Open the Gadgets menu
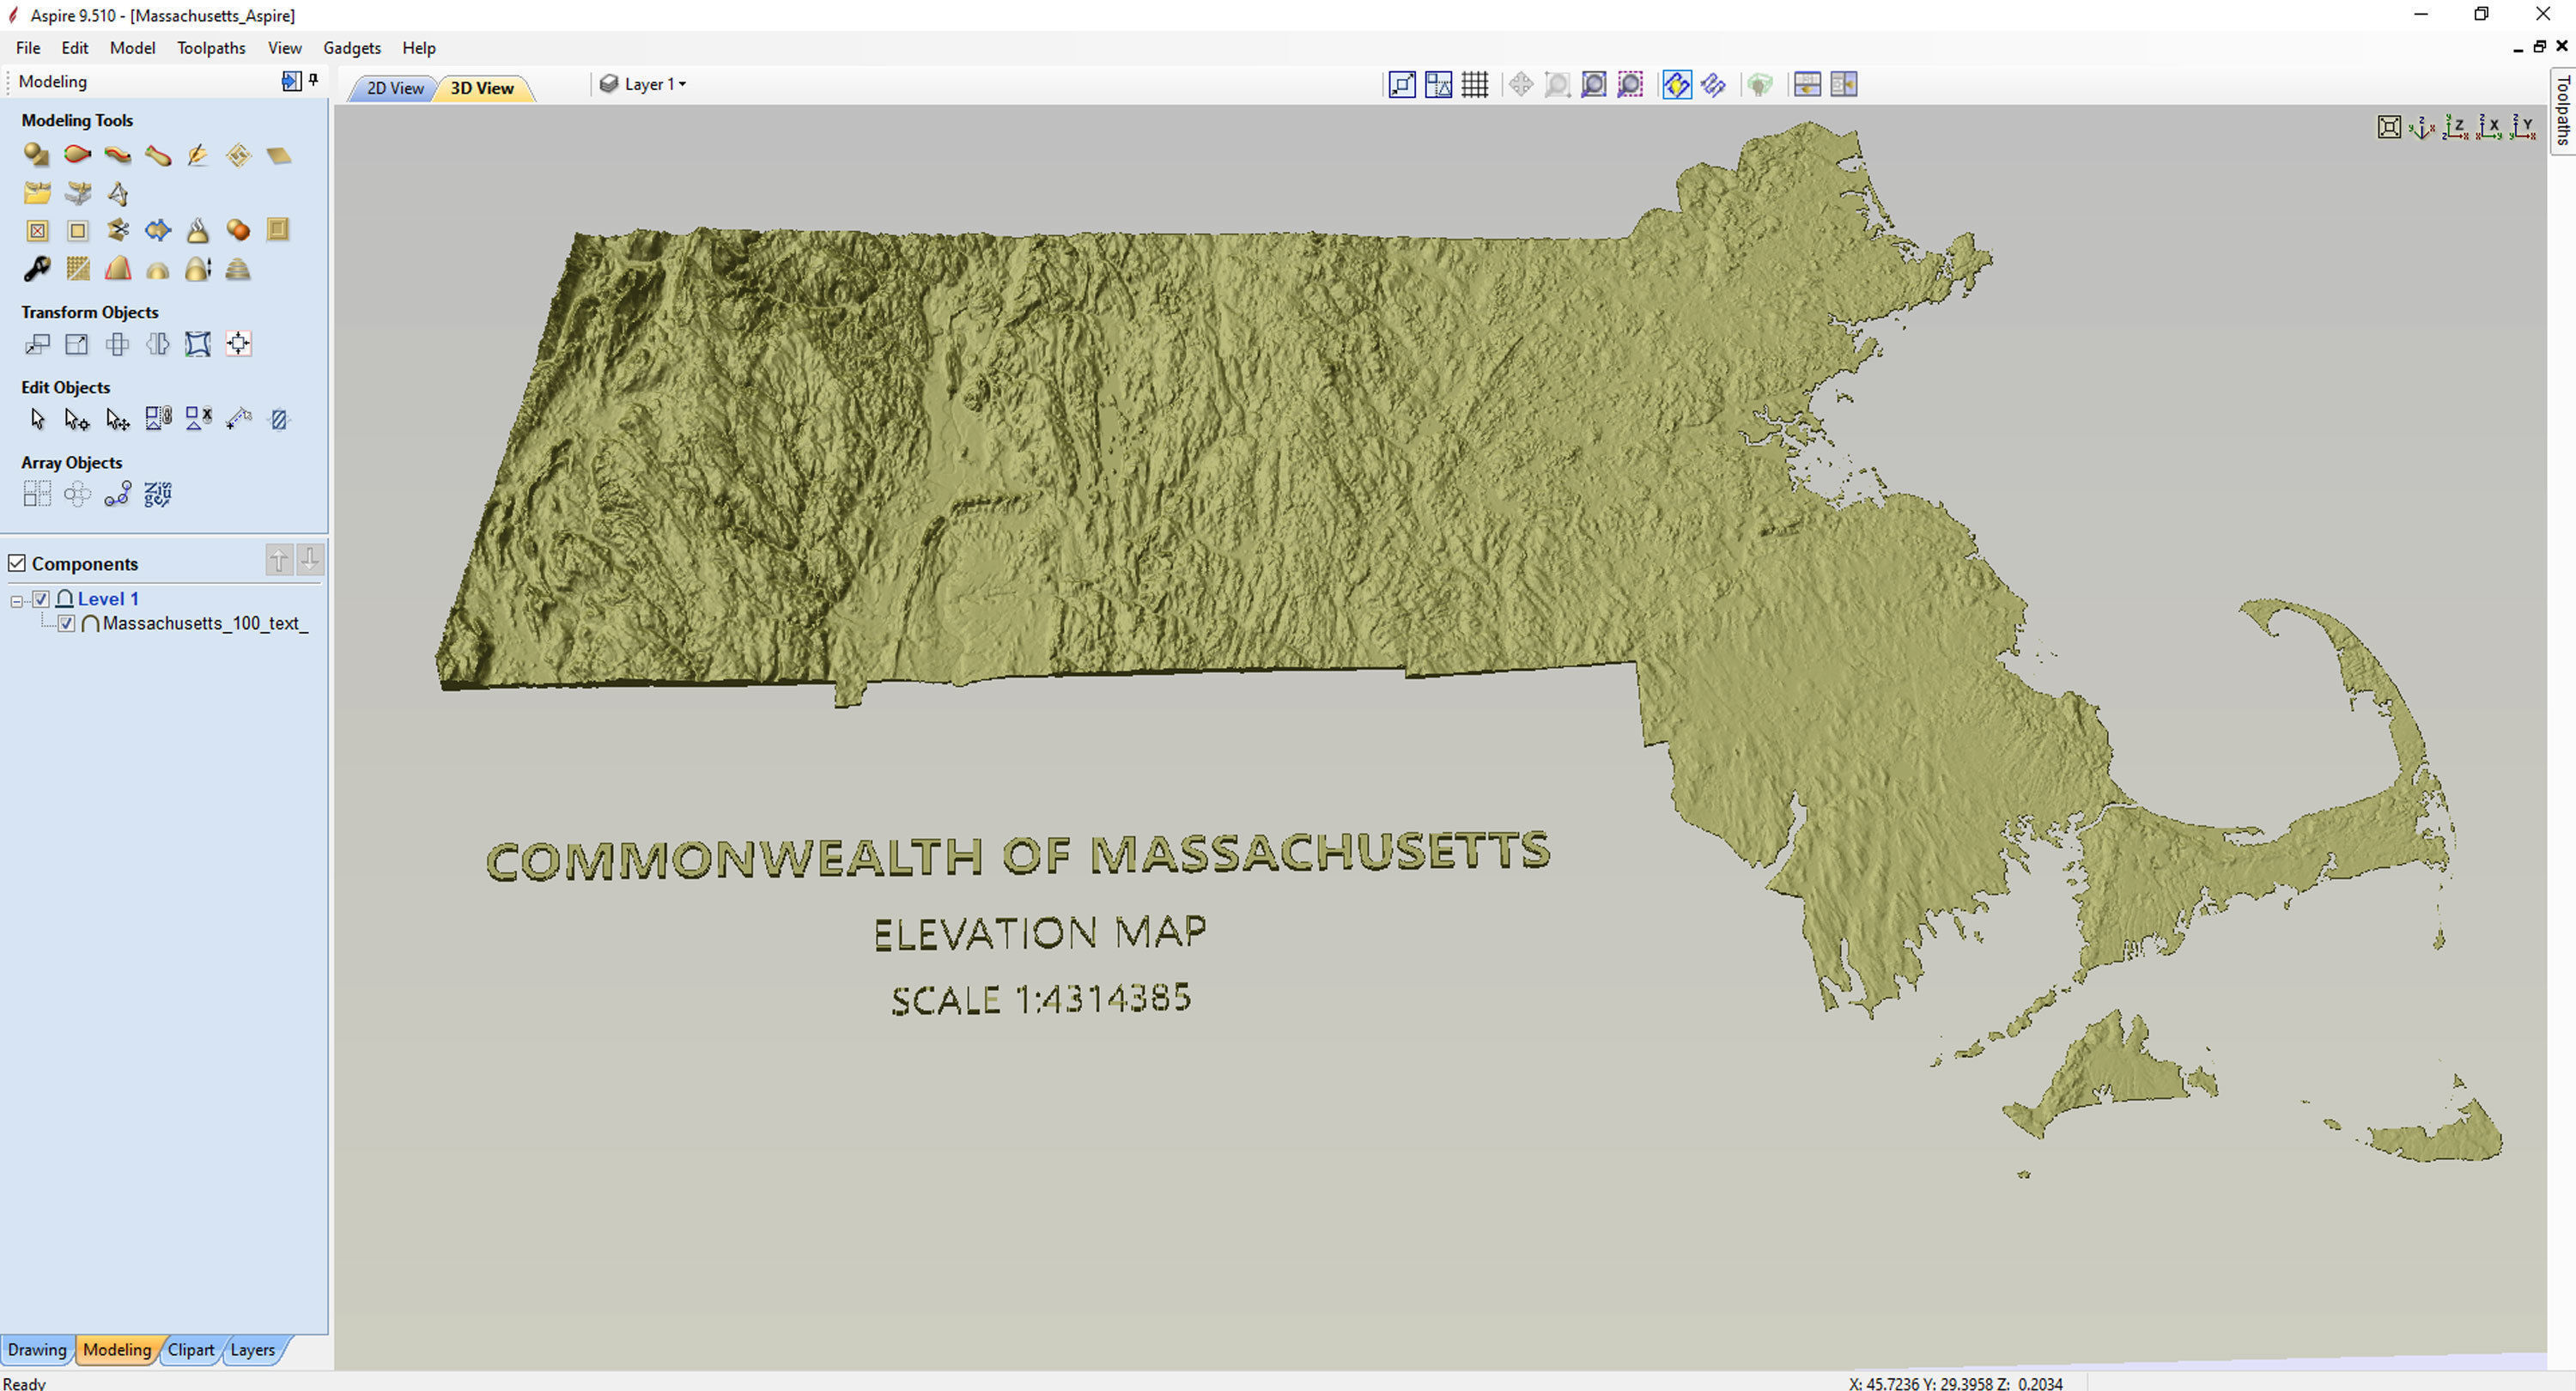Viewport: 2576px width, 1391px height. [351, 48]
